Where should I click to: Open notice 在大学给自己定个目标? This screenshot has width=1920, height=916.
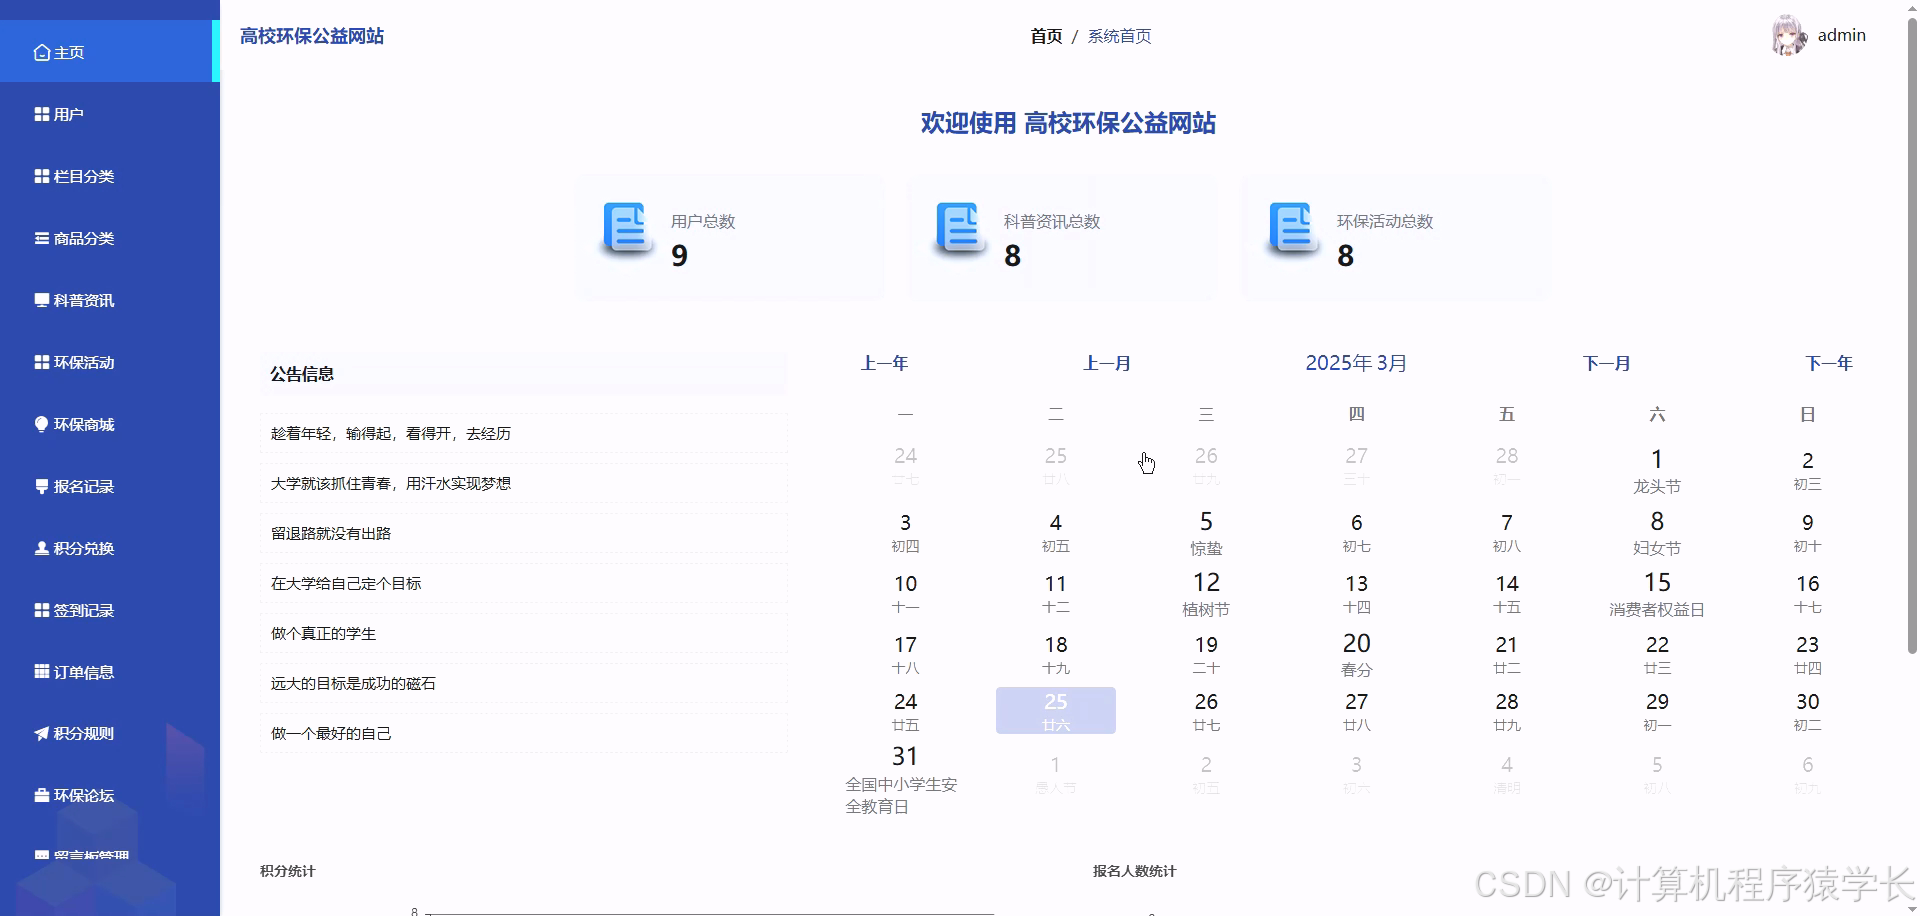point(524,584)
